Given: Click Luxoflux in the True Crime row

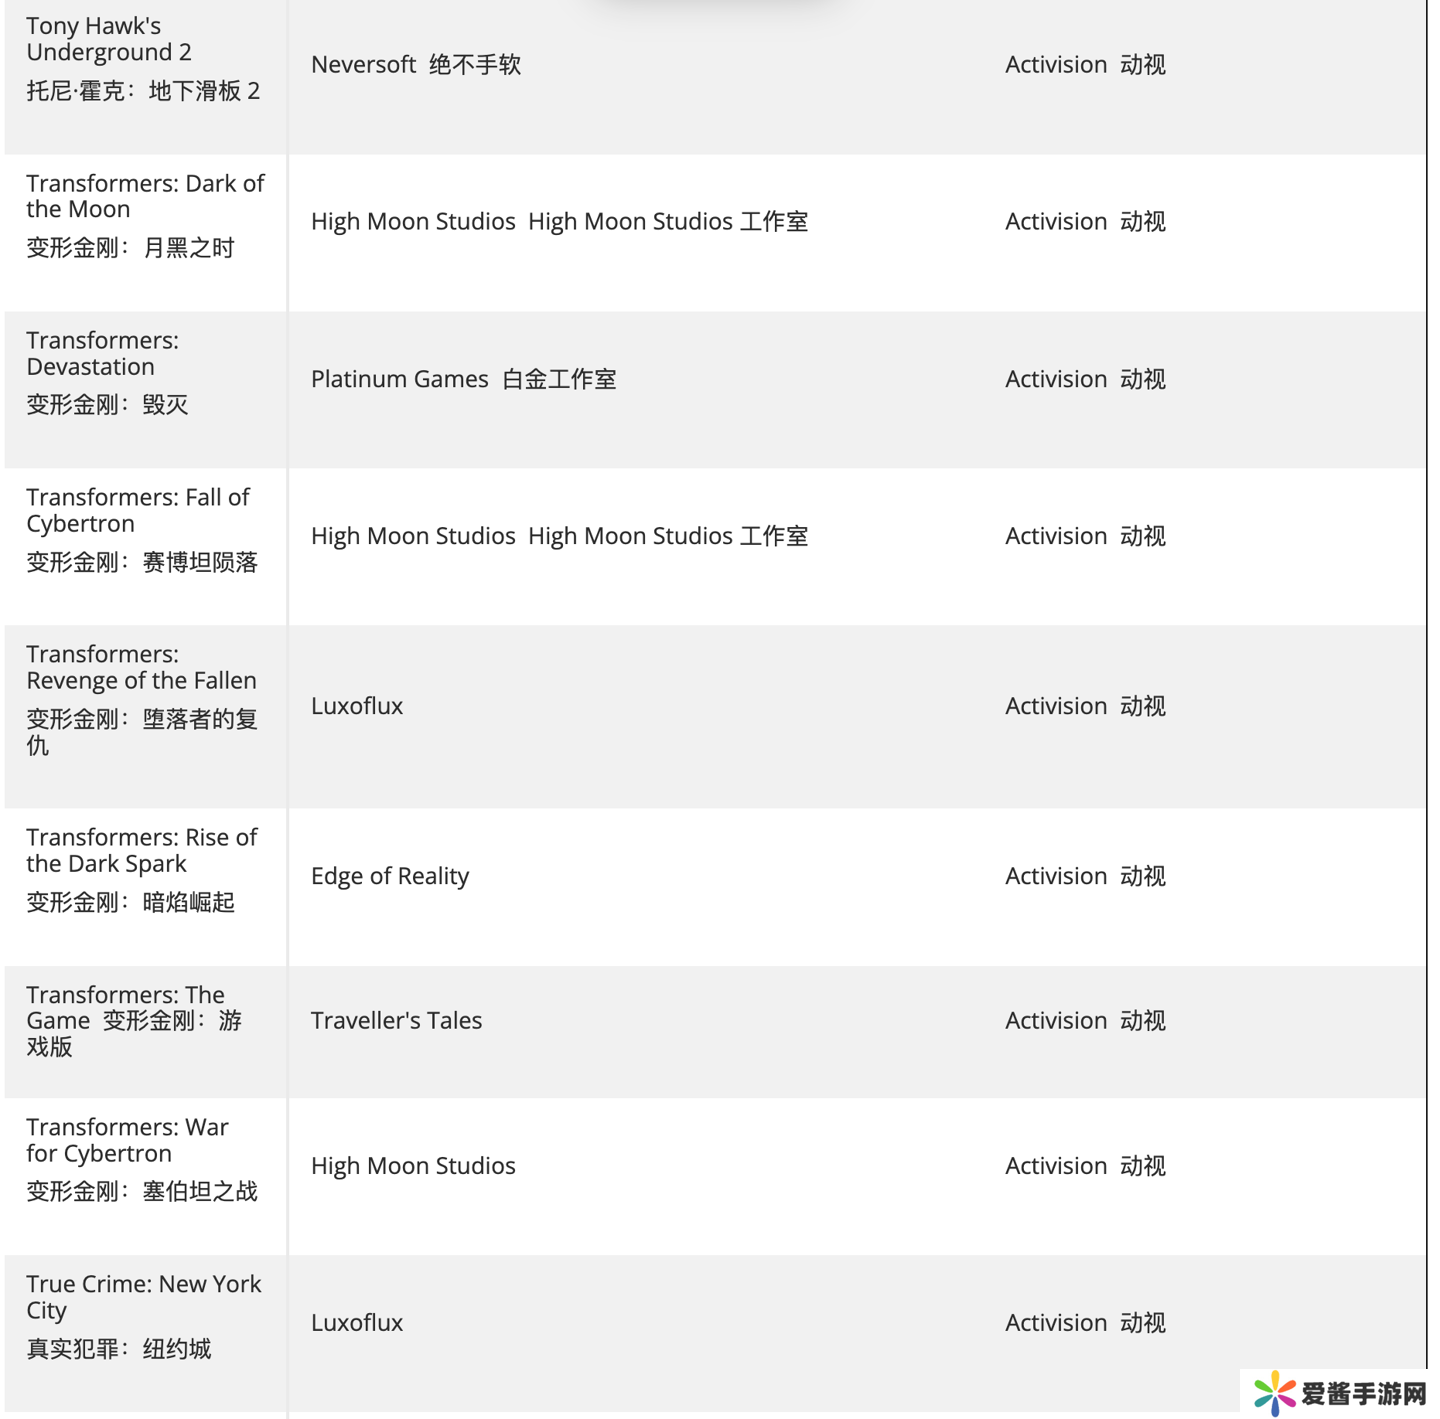Looking at the screenshot, I should pyautogui.click(x=357, y=1323).
